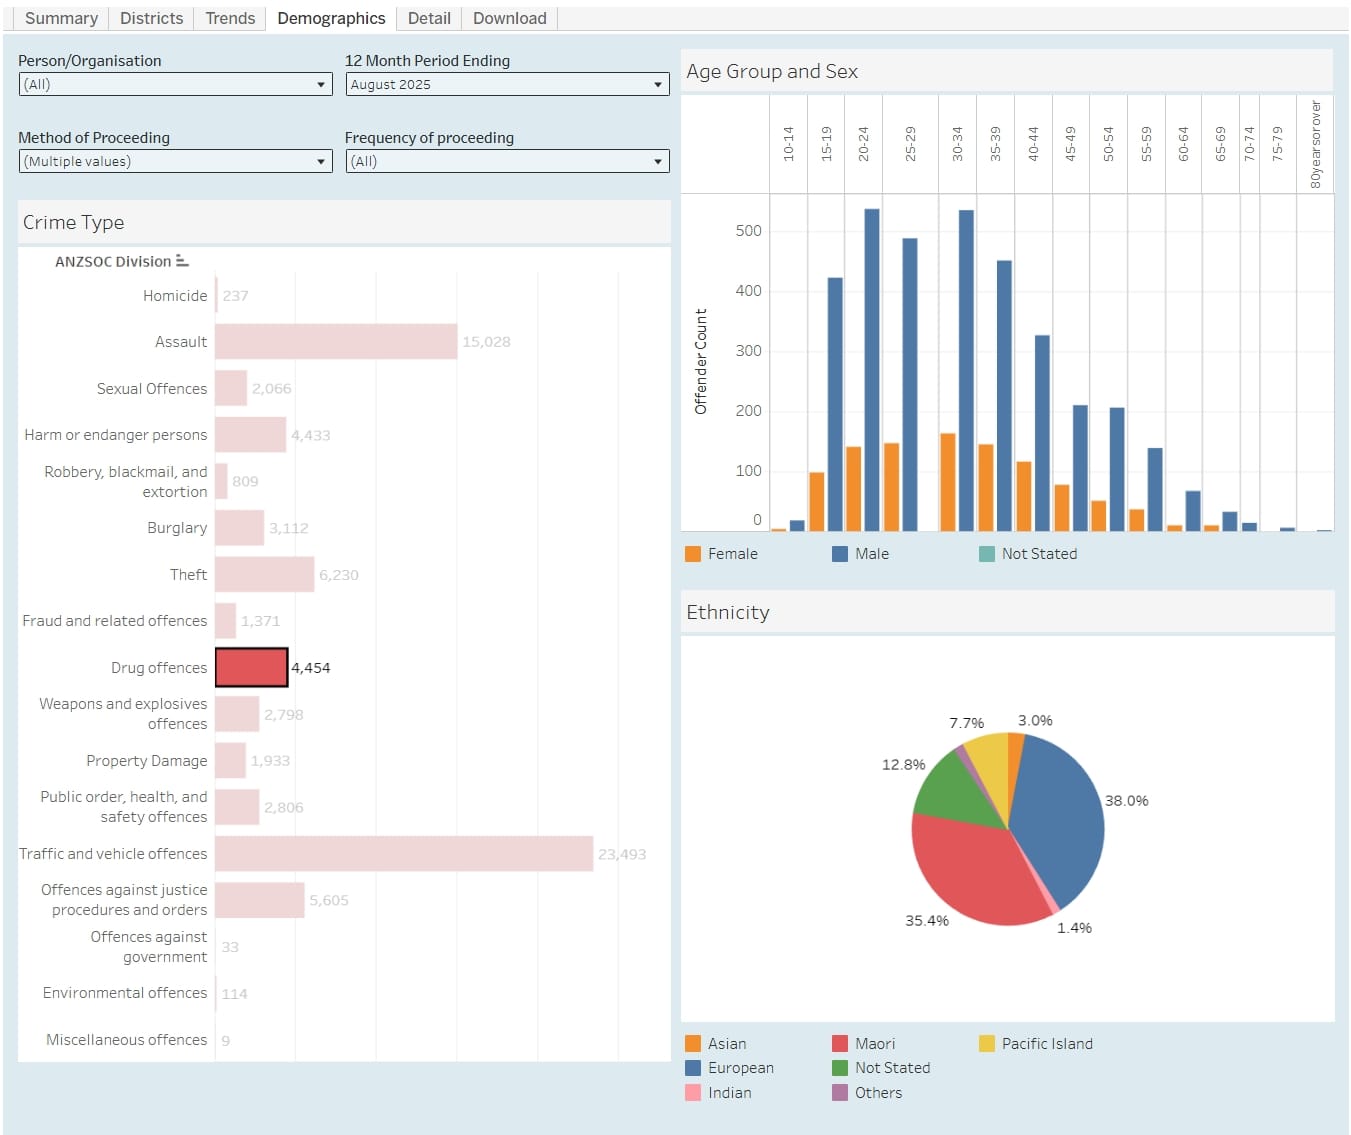Screen dimensions: 1351x1135
Task: Select the Assault bar in Crime Type
Action: coord(335,342)
